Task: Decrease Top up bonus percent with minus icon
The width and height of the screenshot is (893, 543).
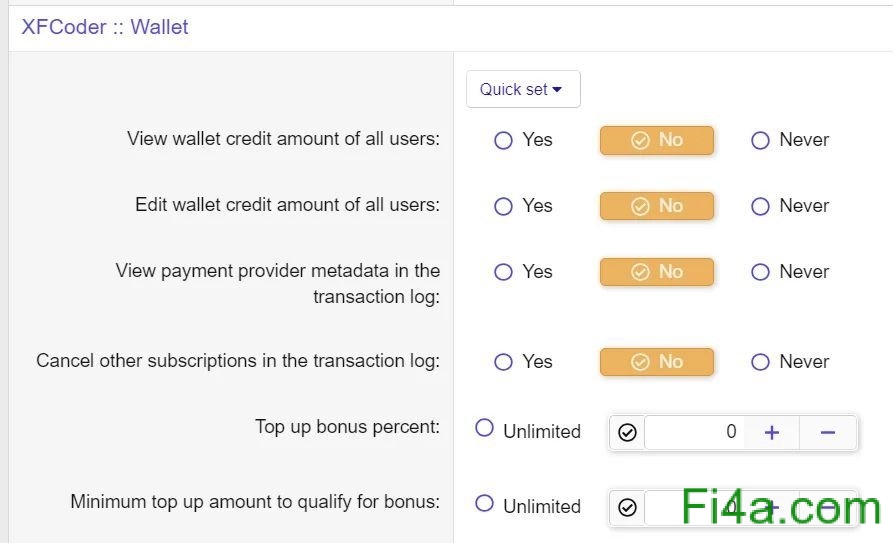Action: coord(828,432)
